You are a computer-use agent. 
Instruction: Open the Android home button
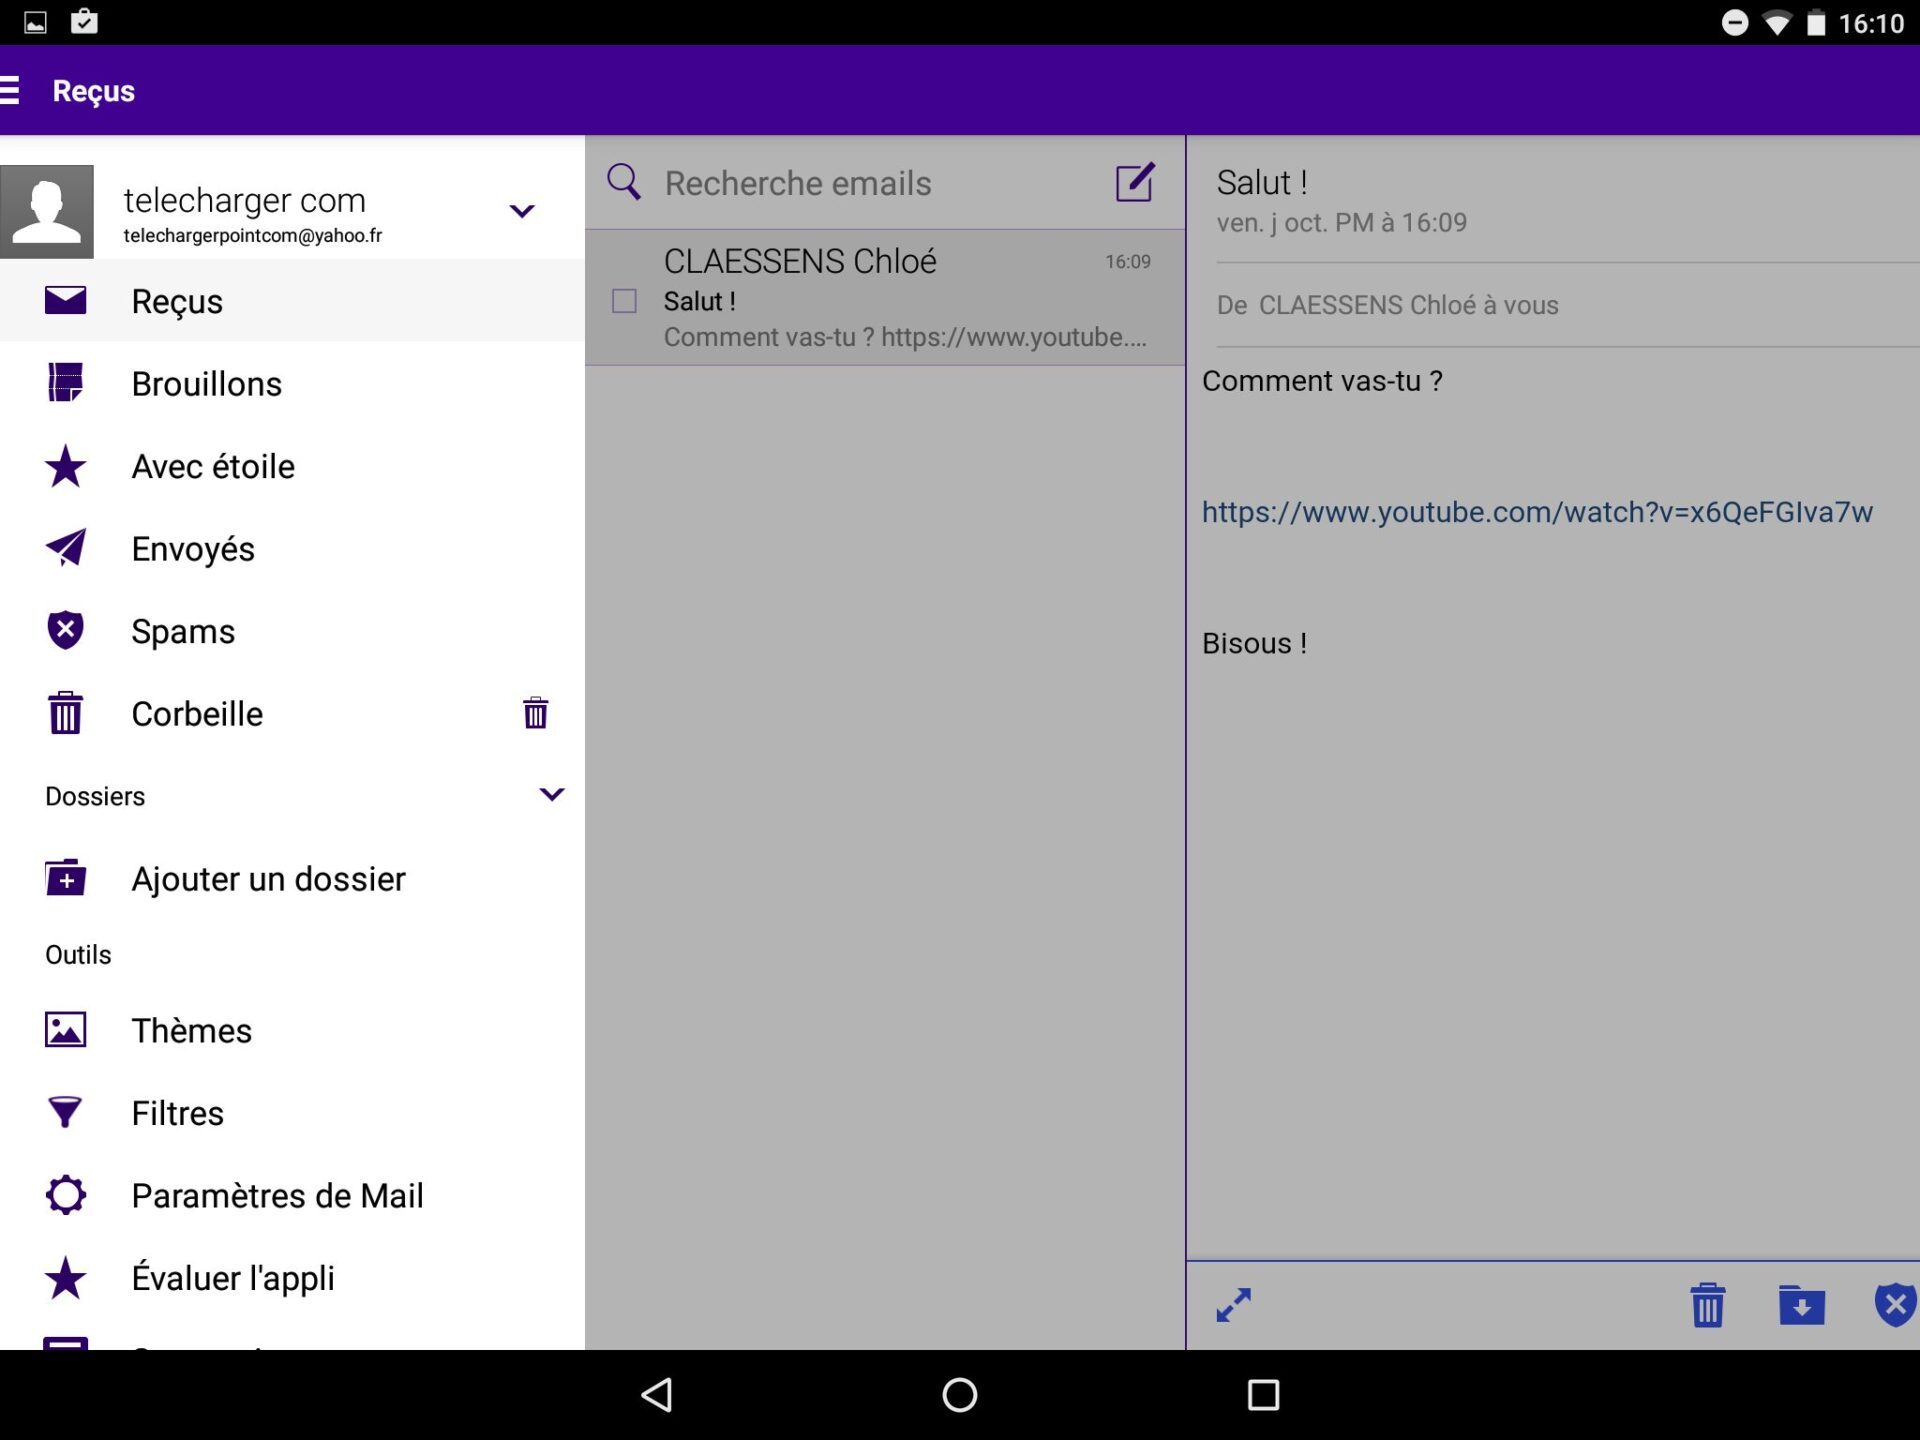point(959,1394)
